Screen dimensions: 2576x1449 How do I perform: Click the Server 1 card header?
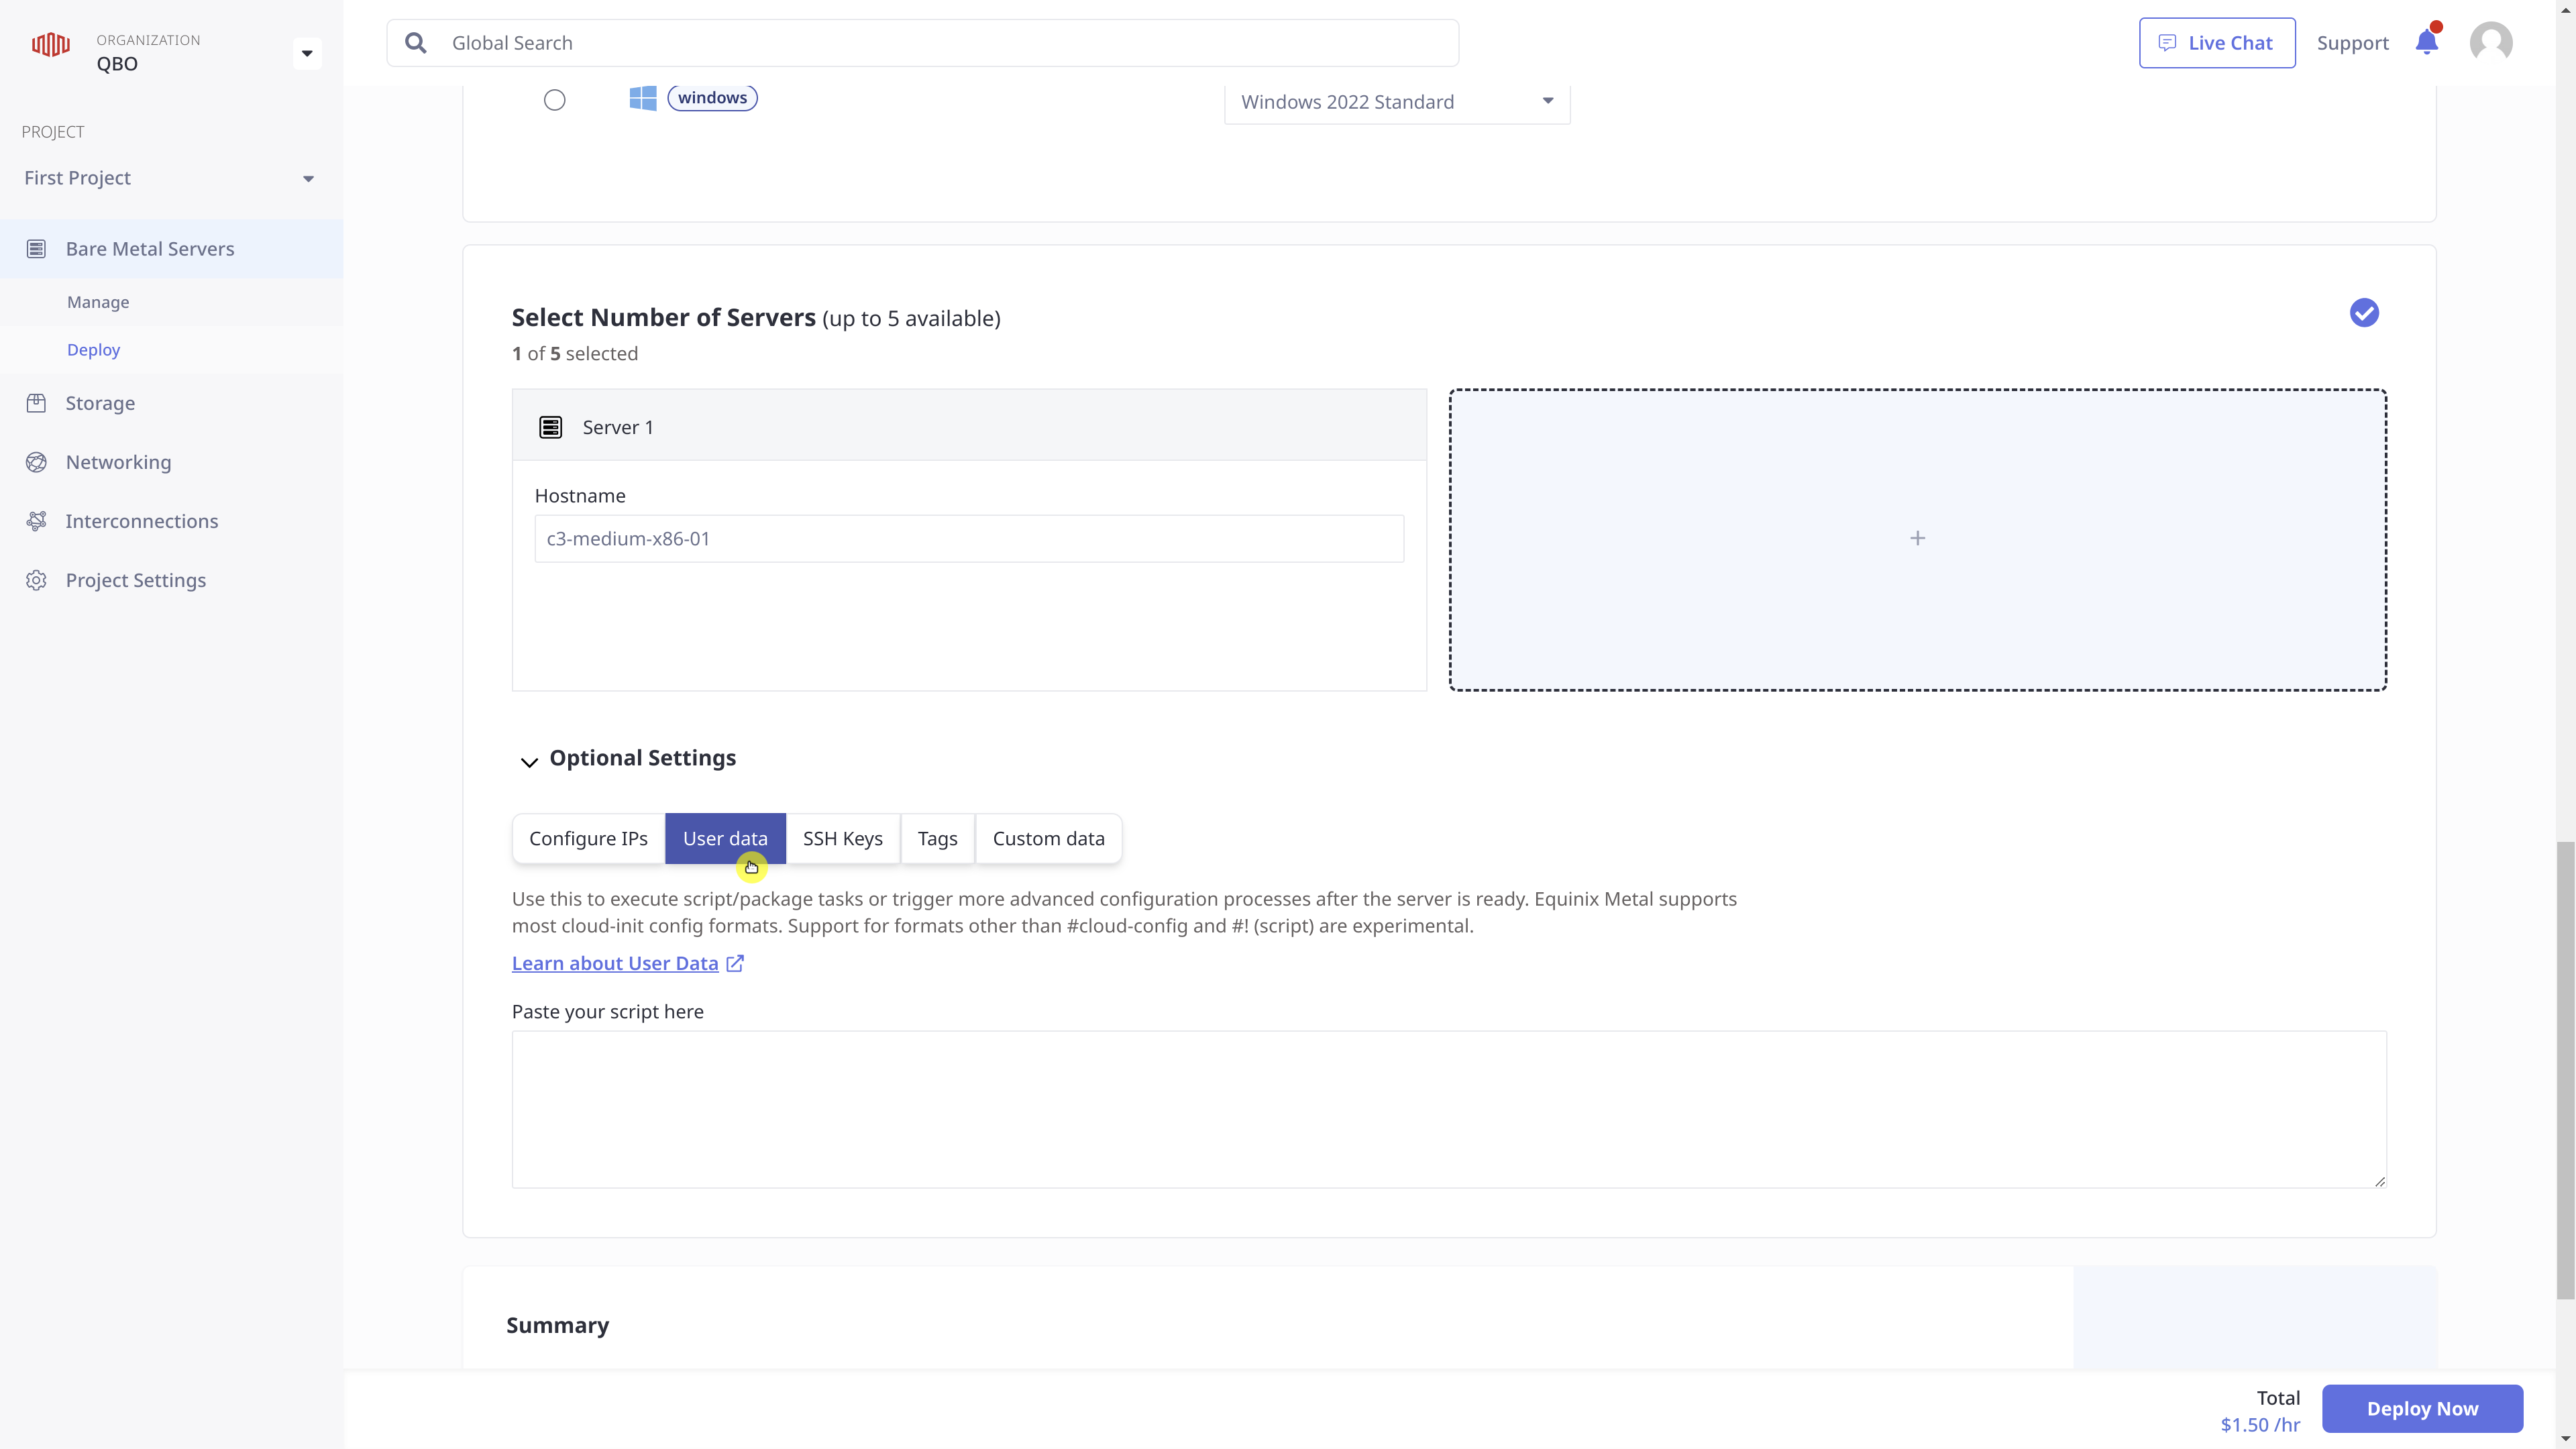[x=969, y=426]
